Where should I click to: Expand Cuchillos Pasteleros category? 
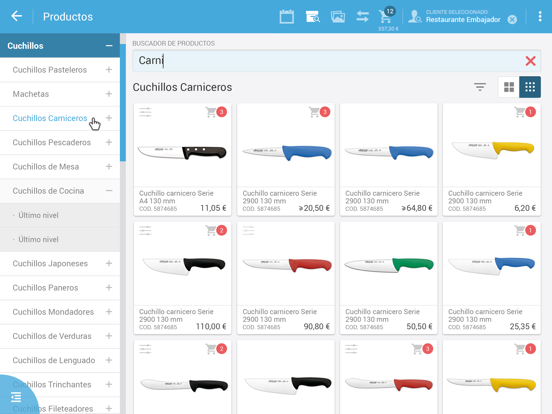point(109,70)
